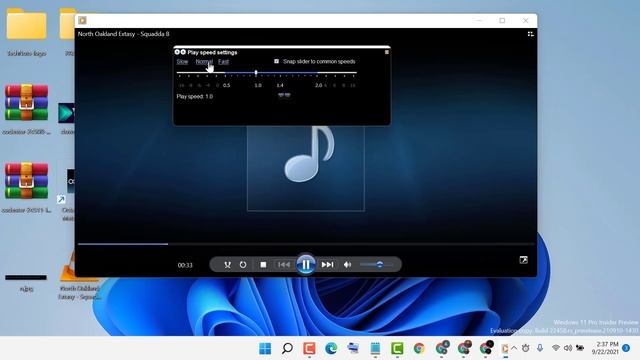Viewport: 640px width, 360px height.
Task: Open the red Camtasia Recorder taskbar icon
Action: (309, 348)
